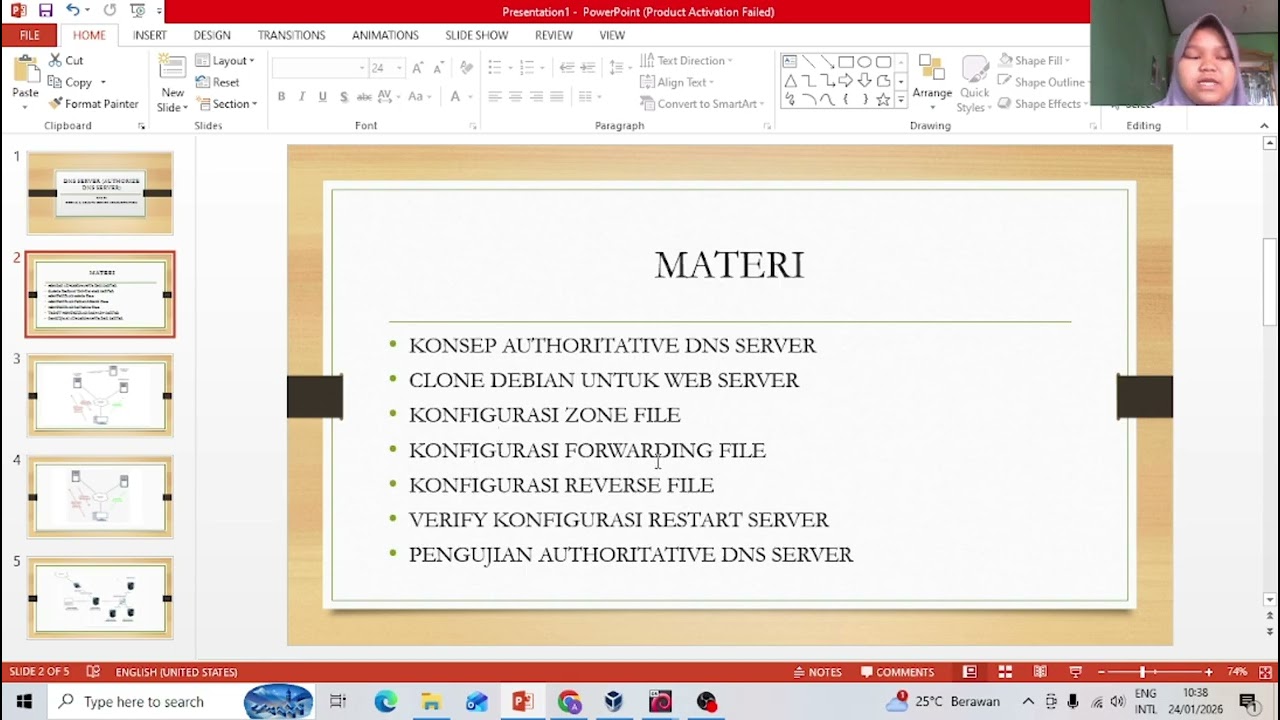Open the Text Direction dropdown
Viewport: 1280px width, 720px height.
pos(686,60)
